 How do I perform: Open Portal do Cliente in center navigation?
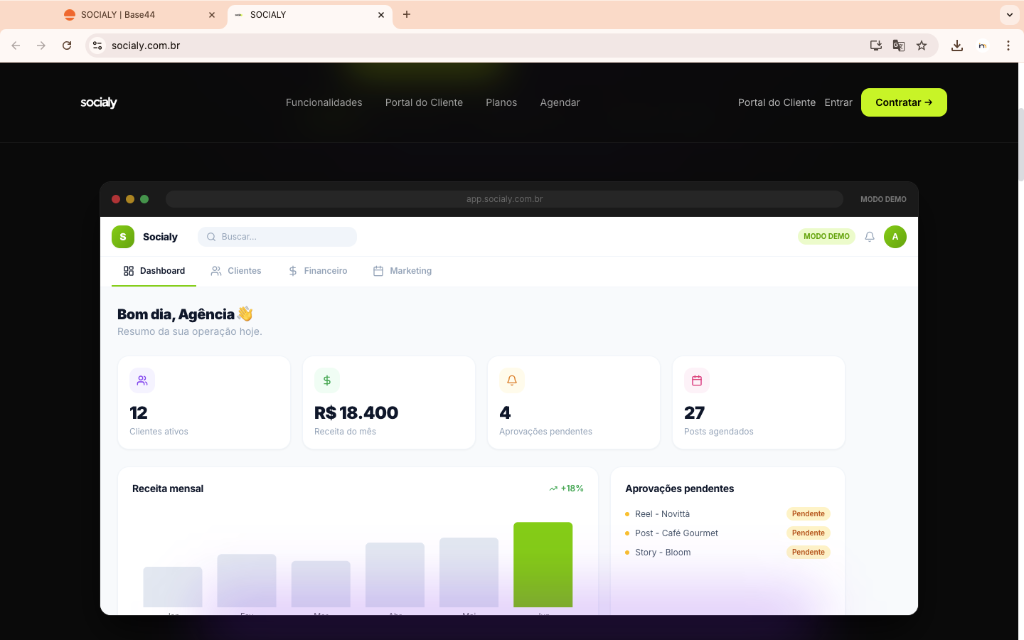pos(424,103)
